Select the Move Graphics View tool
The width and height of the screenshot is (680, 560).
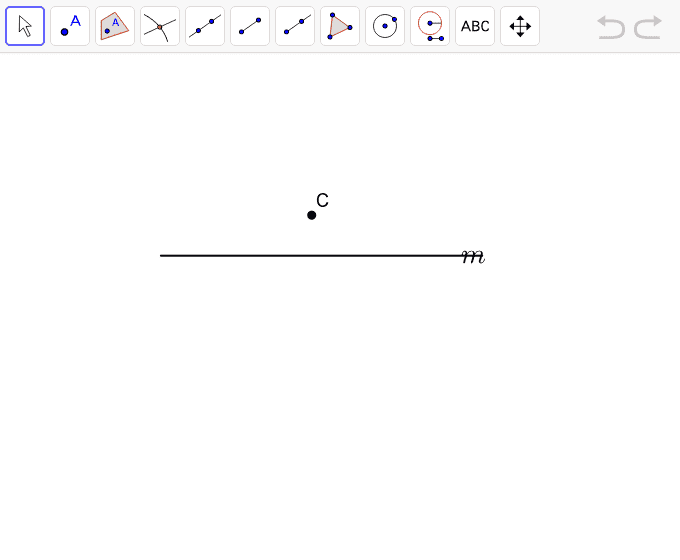point(520,26)
